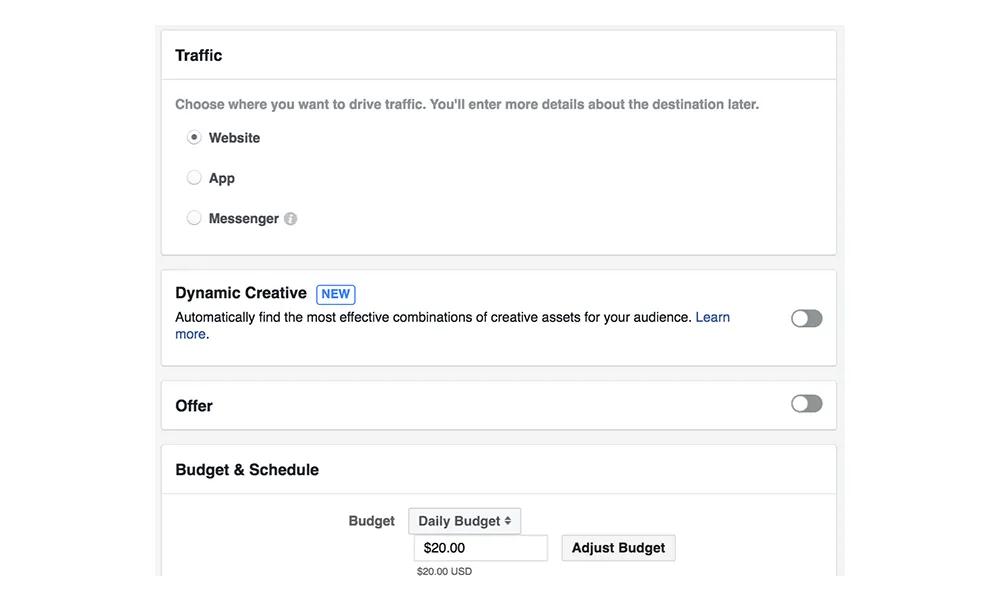Turn on the Offer toggle
This screenshot has width=1000, height=600.
point(806,403)
